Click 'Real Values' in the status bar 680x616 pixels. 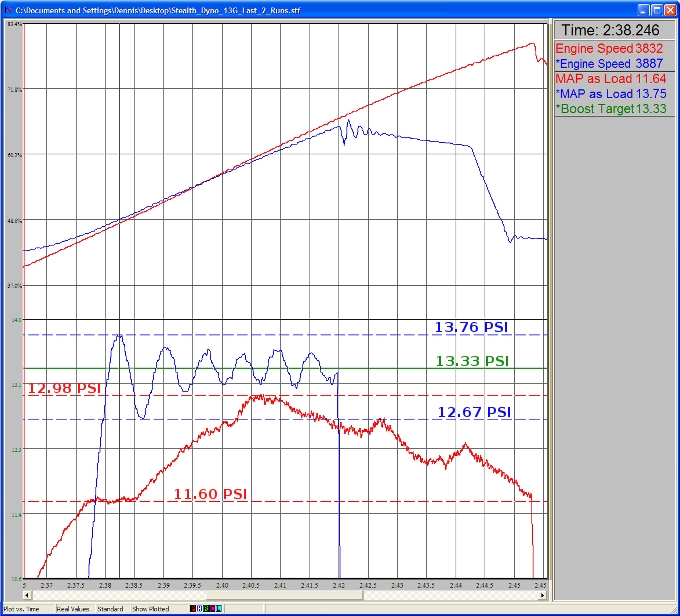(x=73, y=609)
